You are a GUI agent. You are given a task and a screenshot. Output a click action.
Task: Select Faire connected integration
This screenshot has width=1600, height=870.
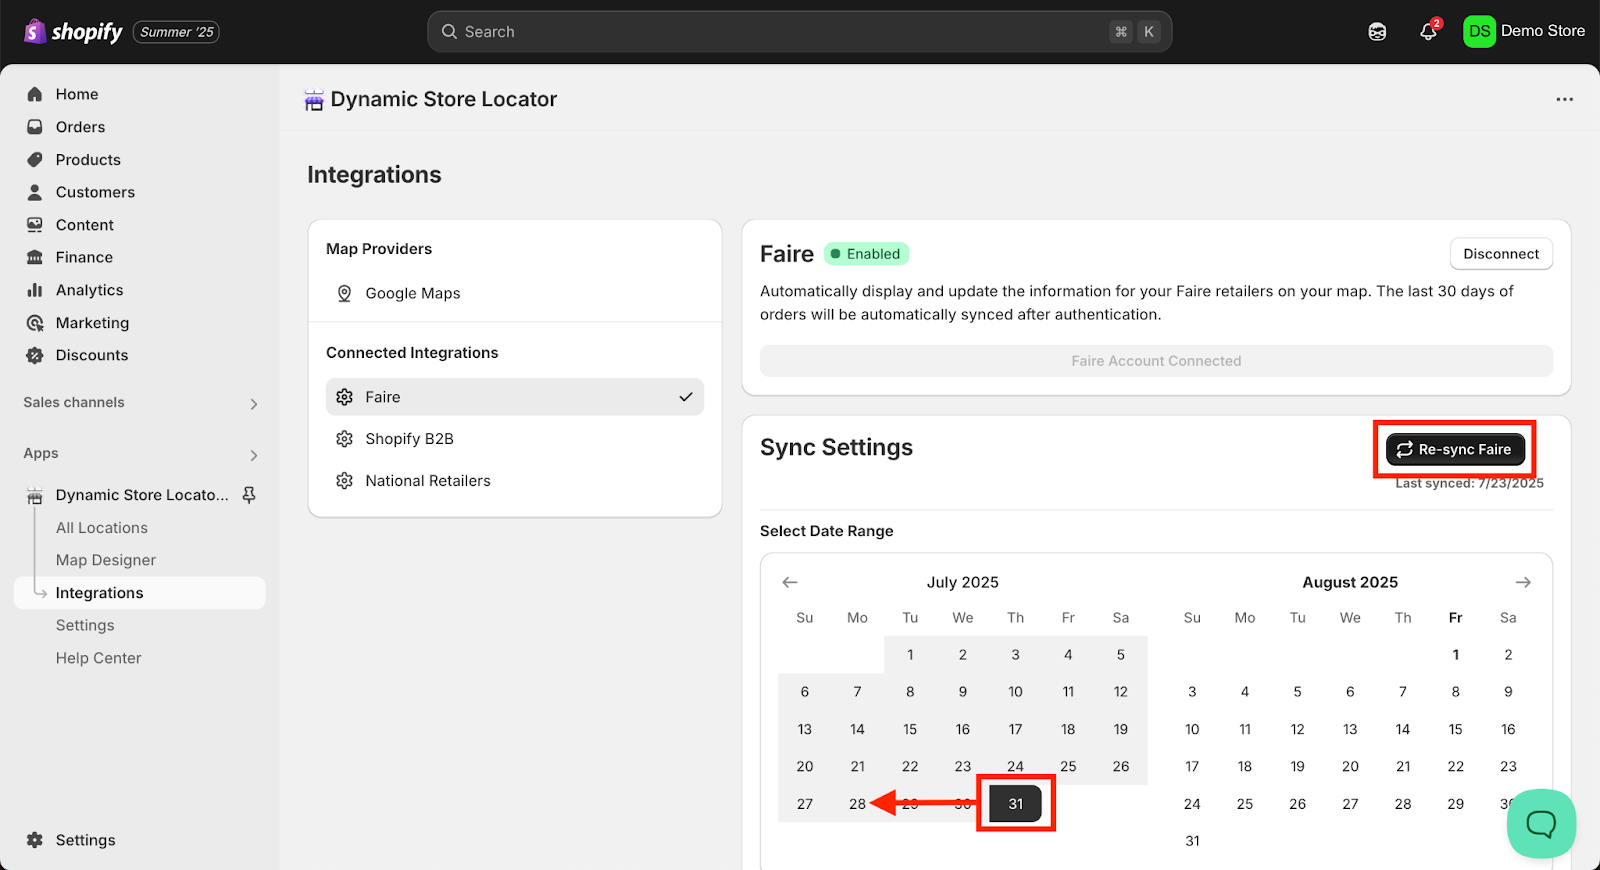coord(515,397)
